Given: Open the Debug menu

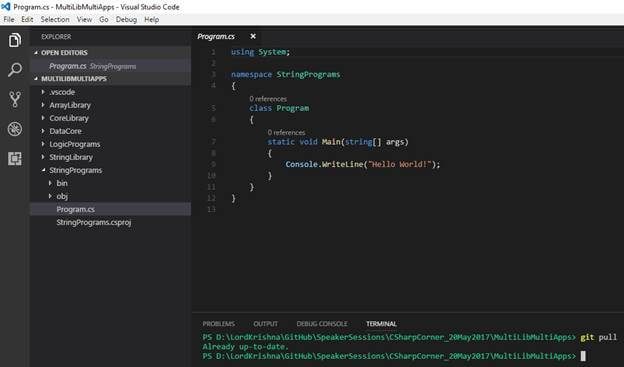Looking at the screenshot, I should click(x=126, y=20).
